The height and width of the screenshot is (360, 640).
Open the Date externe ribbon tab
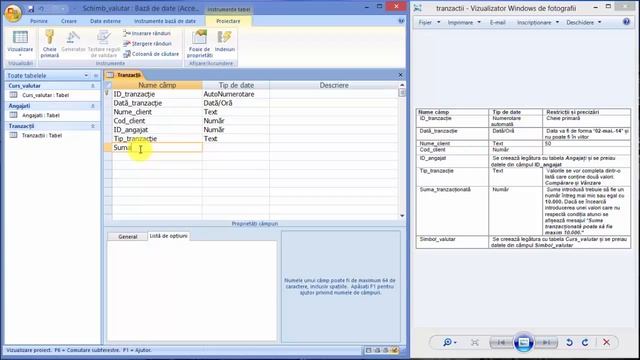[105, 21]
